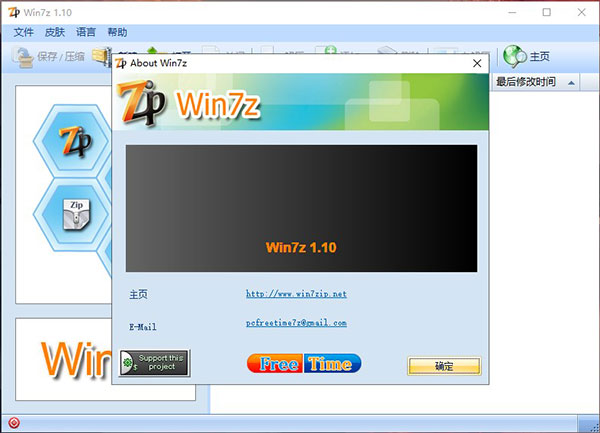This screenshot has height=433, width=600.
Task: Click the 7Zip logo in About dialog banner
Action: [x=141, y=103]
